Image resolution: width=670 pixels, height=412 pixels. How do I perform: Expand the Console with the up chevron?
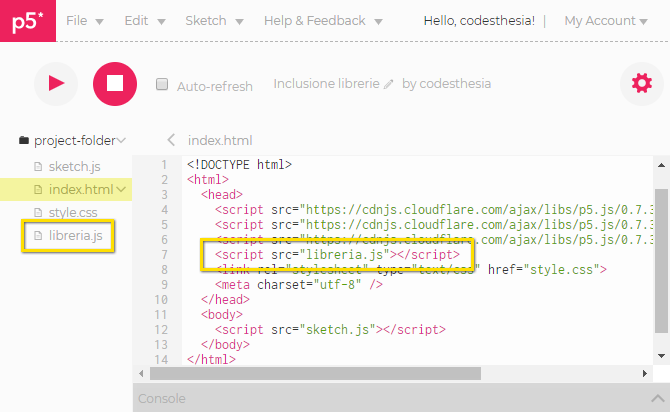tap(658, 399)
